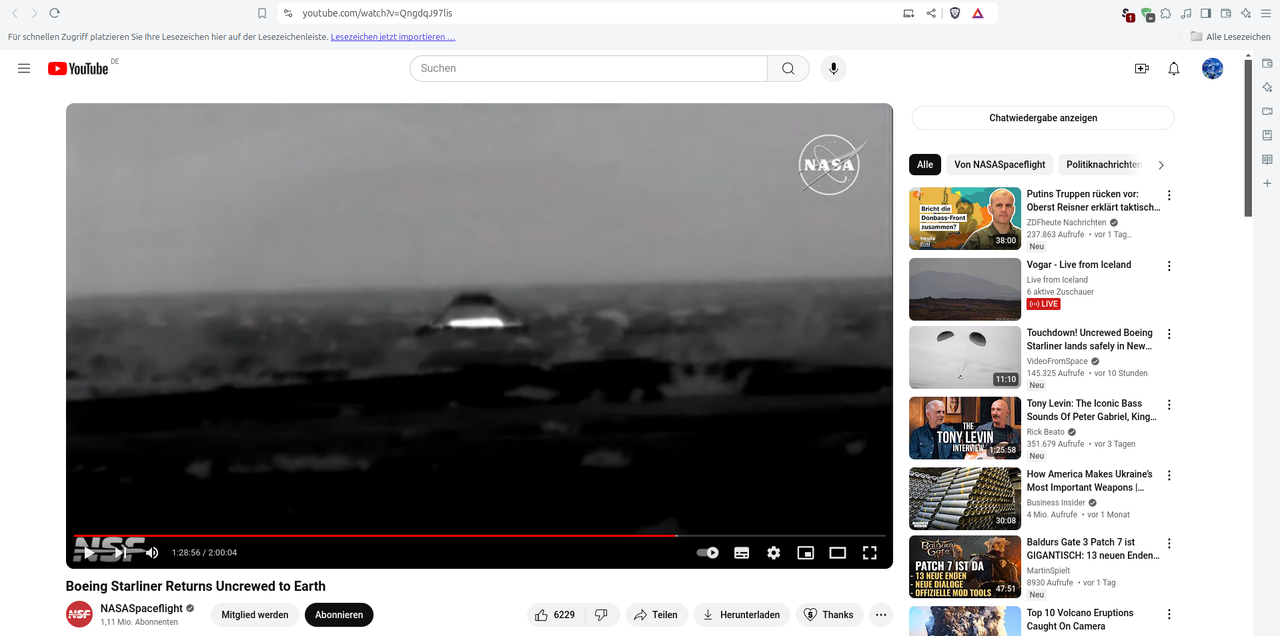
Task: Mute the video volume
Action: click(152, 552)
